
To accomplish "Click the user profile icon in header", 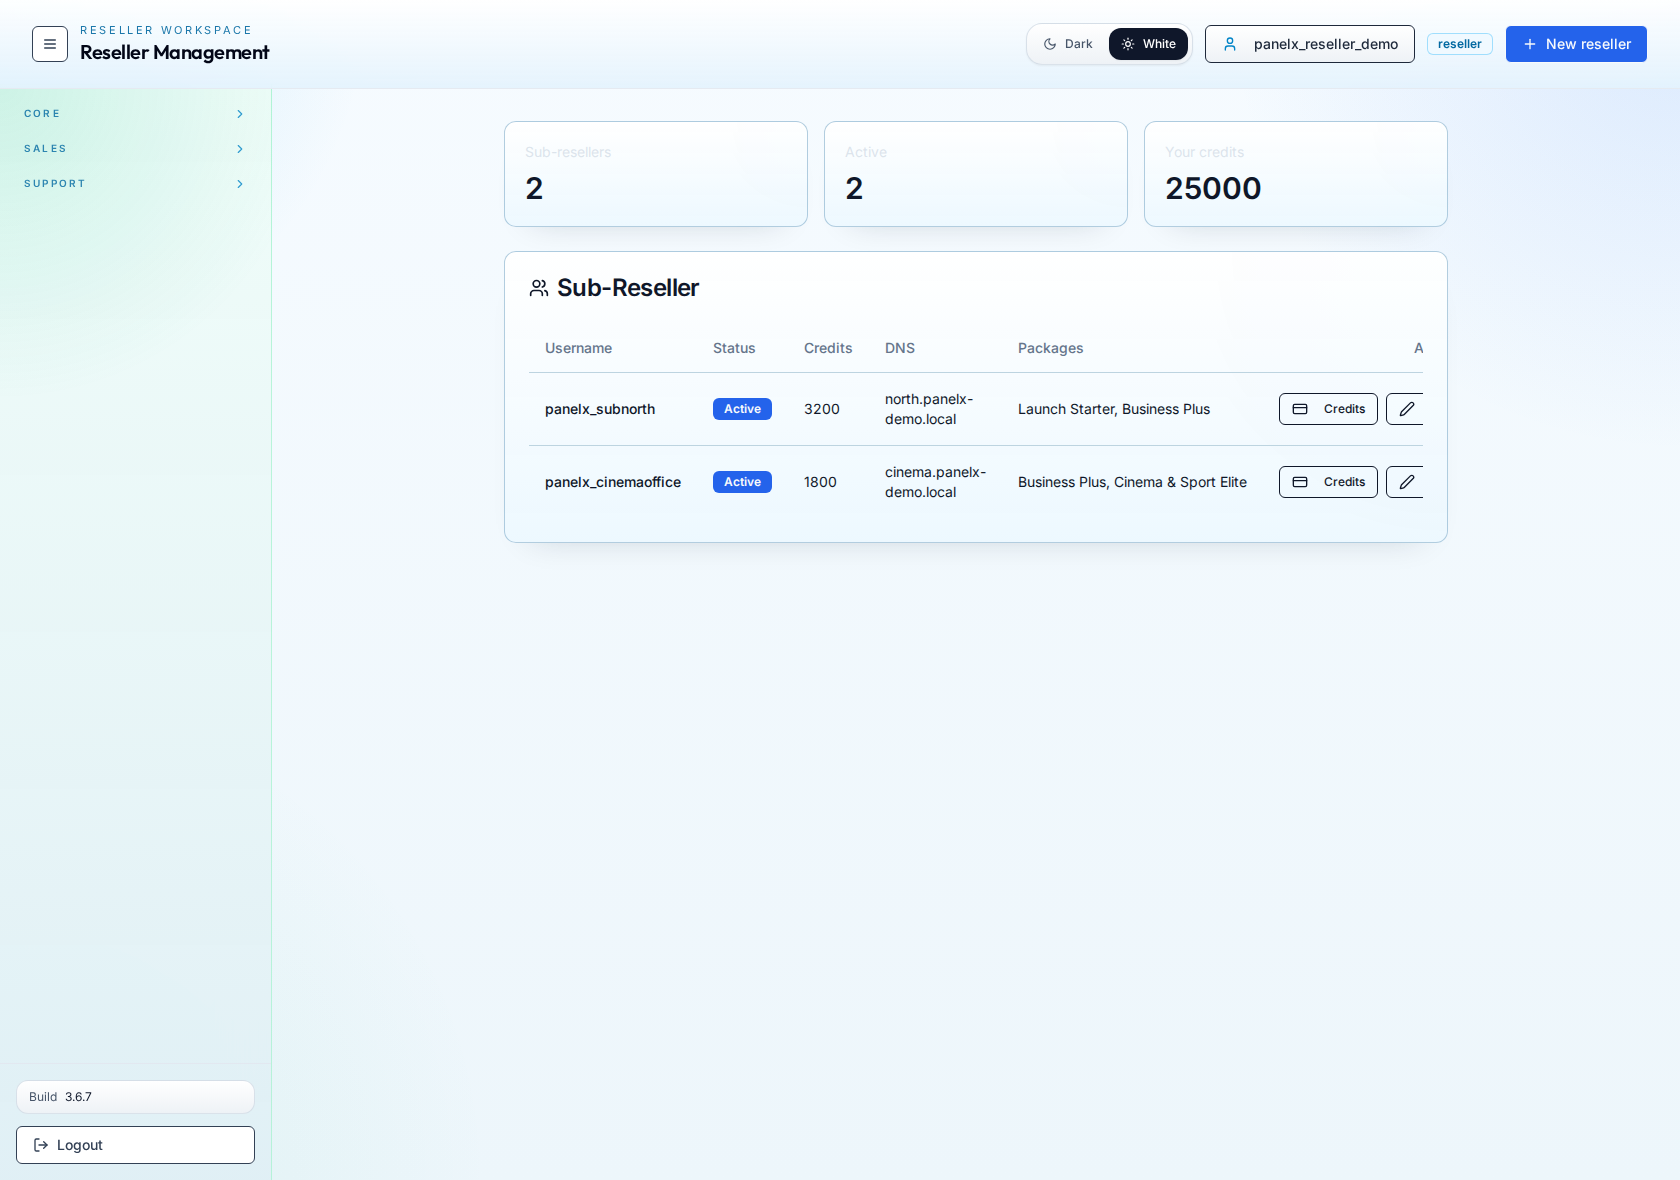I will 1230,44.
